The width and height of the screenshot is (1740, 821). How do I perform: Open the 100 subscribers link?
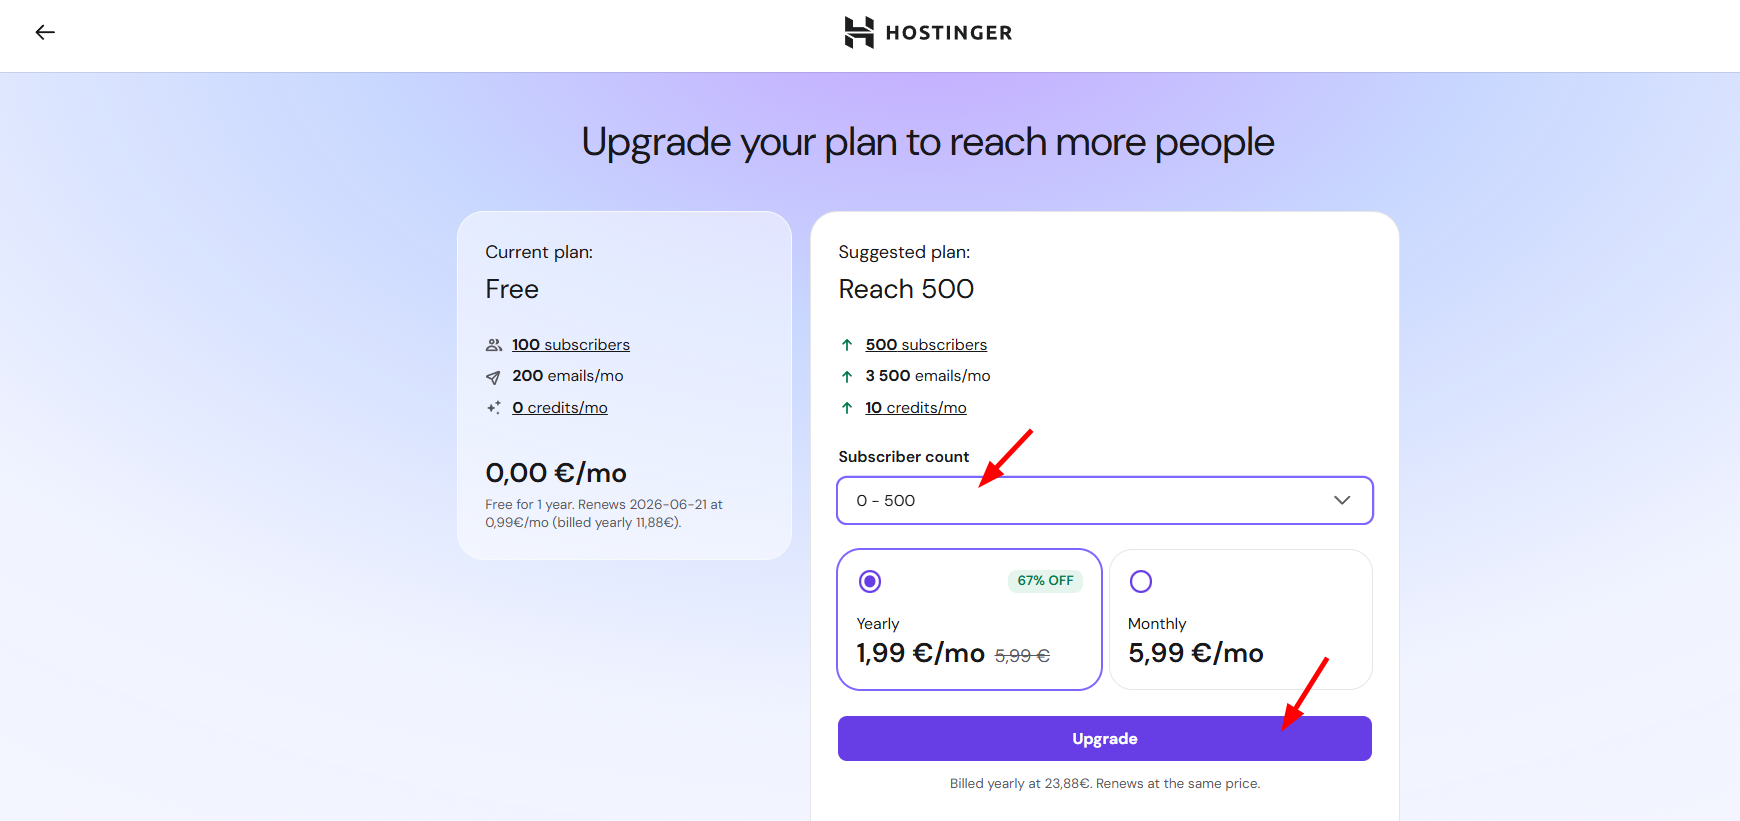[x=571, y=345]
